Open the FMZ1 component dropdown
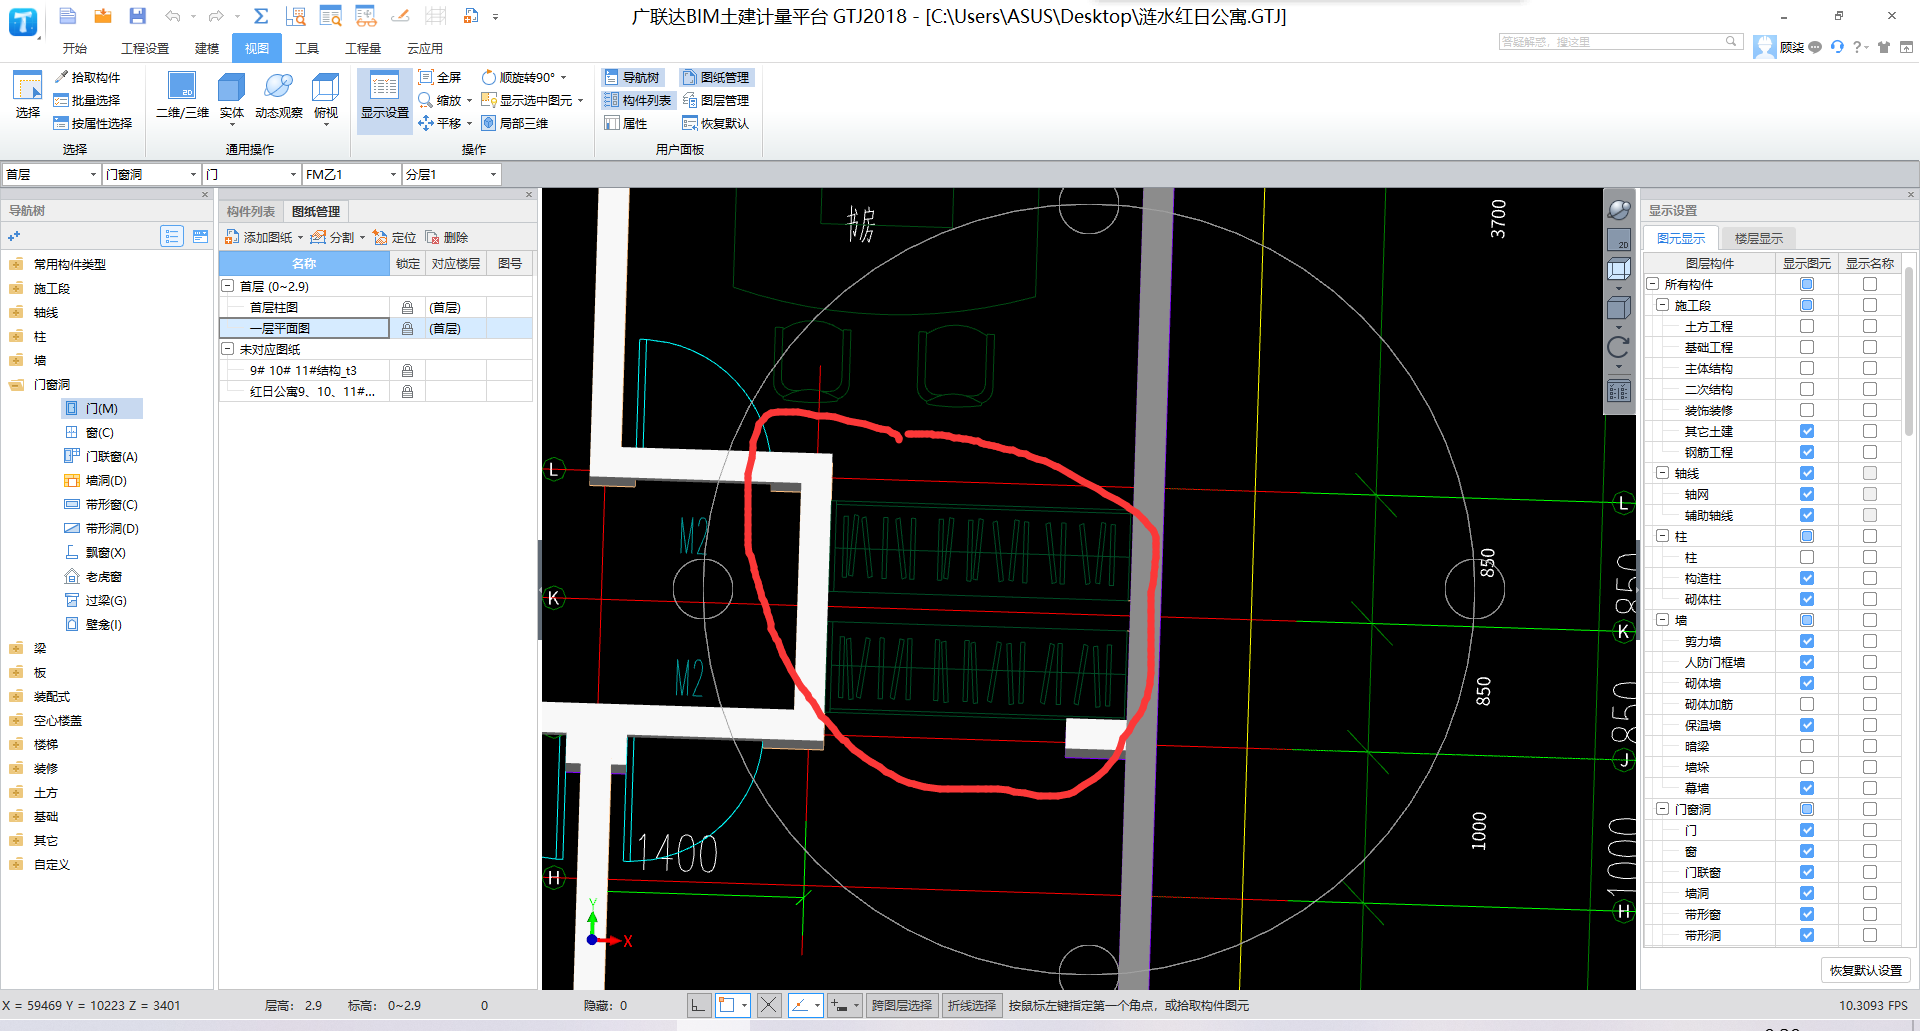This screenshot has width=1920, height=1031. (x=352, y=174)
